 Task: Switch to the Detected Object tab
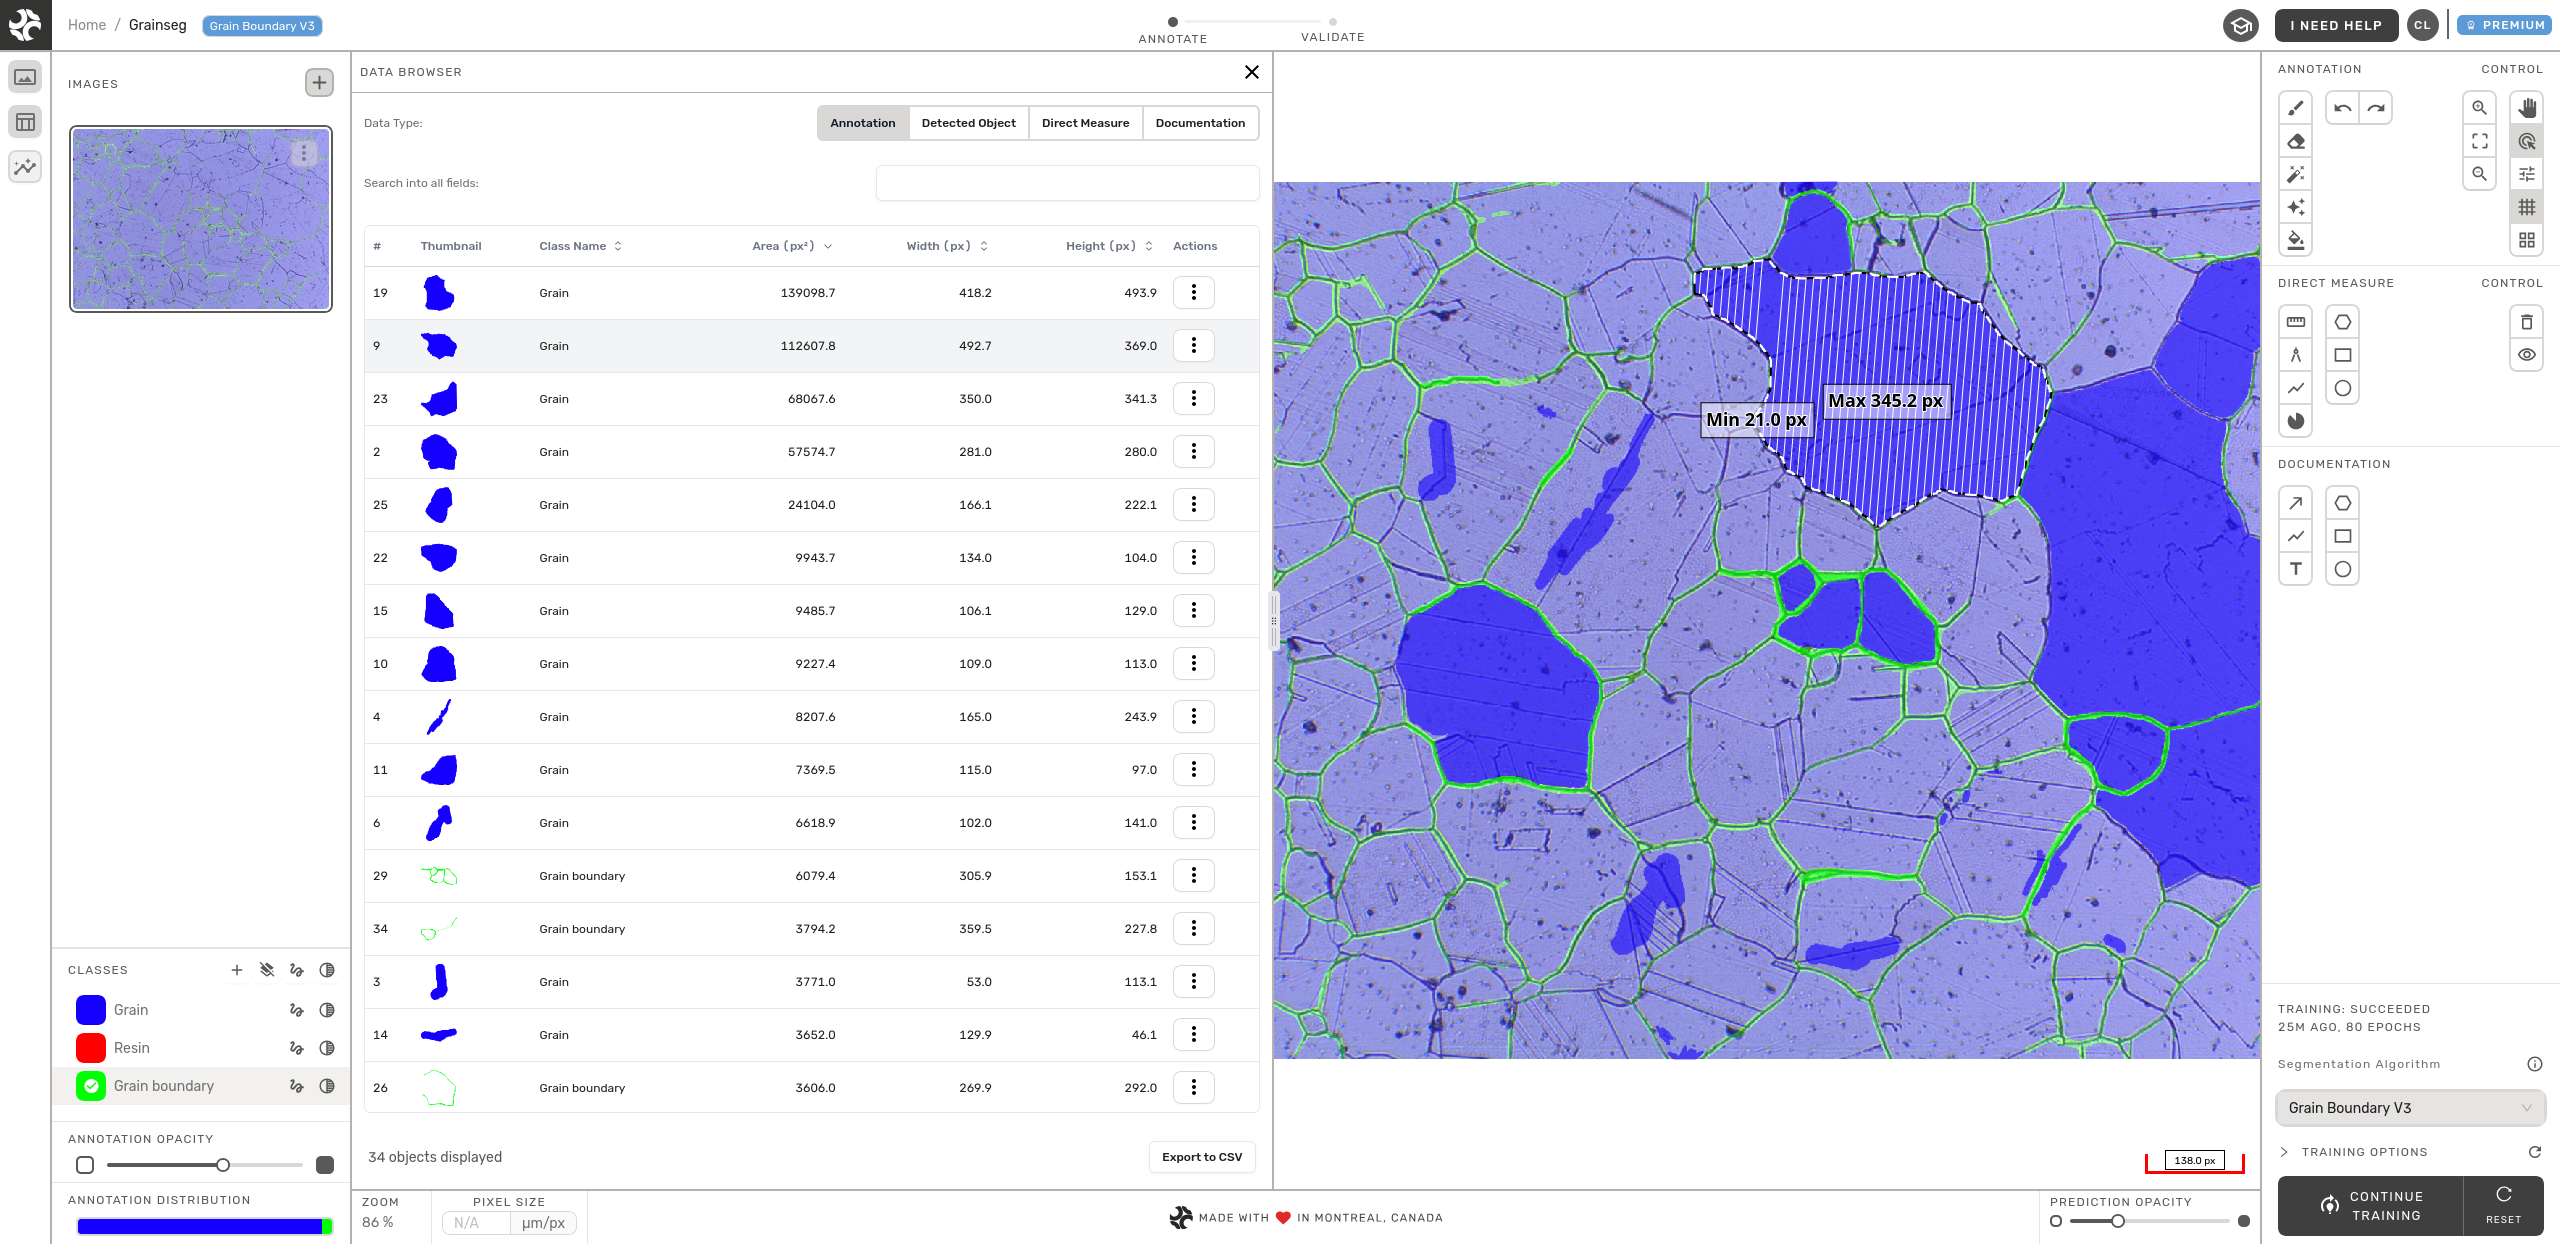pos(968,123)
